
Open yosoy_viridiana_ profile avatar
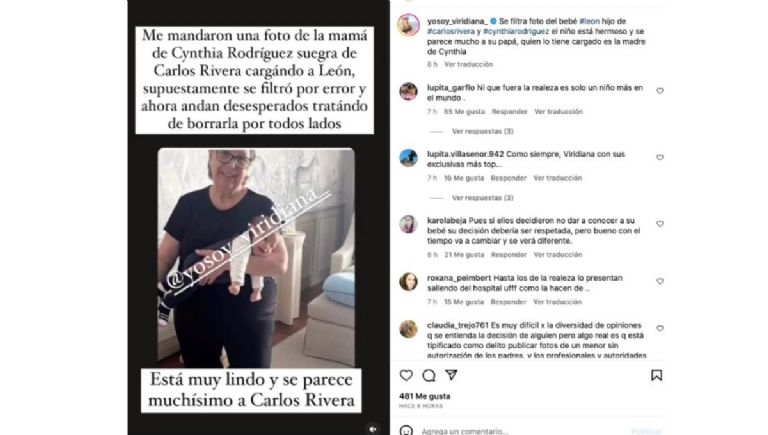point(408,24)
